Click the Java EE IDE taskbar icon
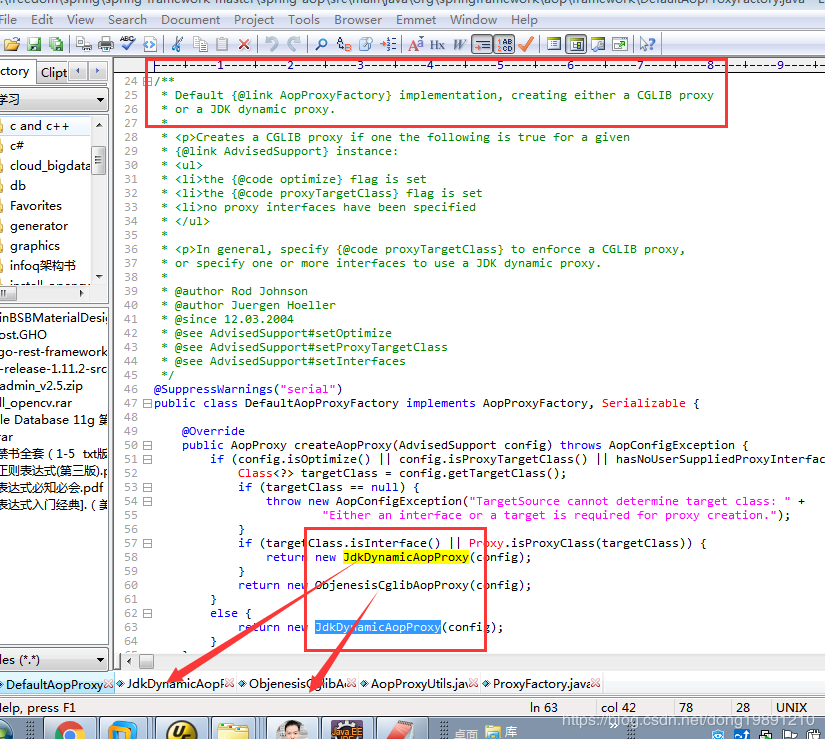The width and height of the screenshot is (825, 739). [x=346, y=730]
